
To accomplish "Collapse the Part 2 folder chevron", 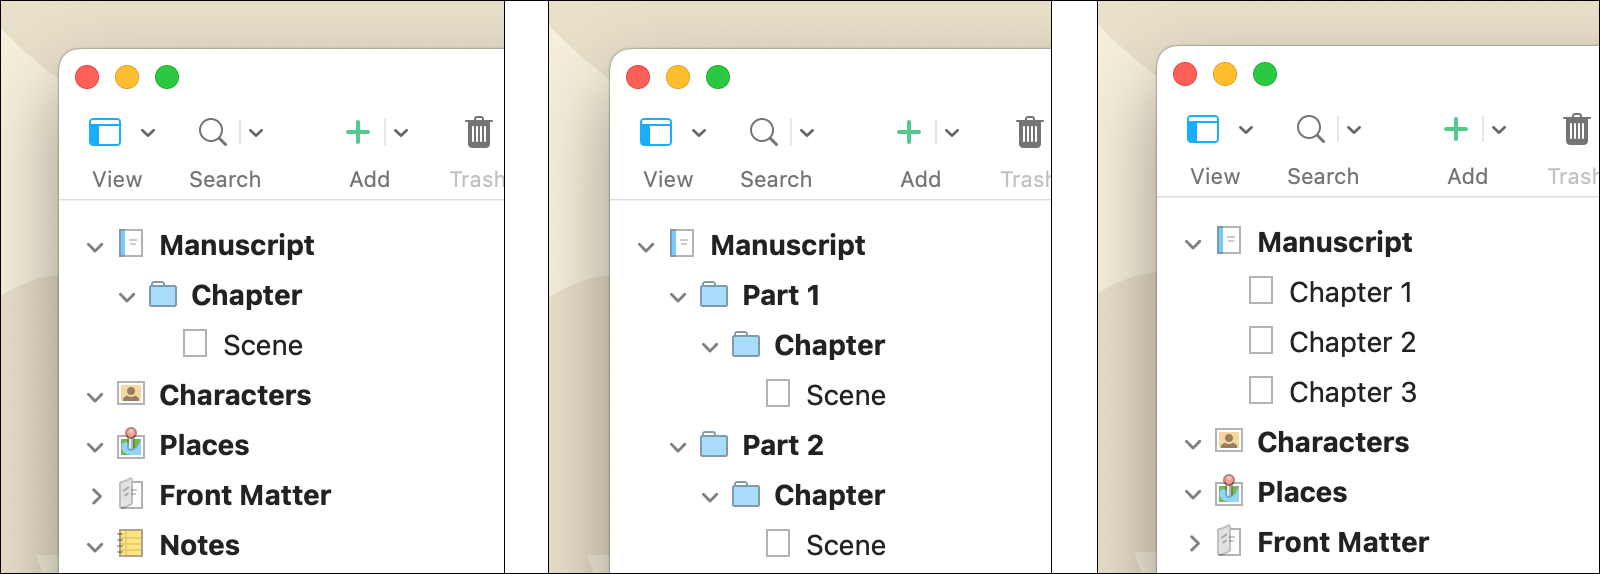I will [x=678, y=446].
